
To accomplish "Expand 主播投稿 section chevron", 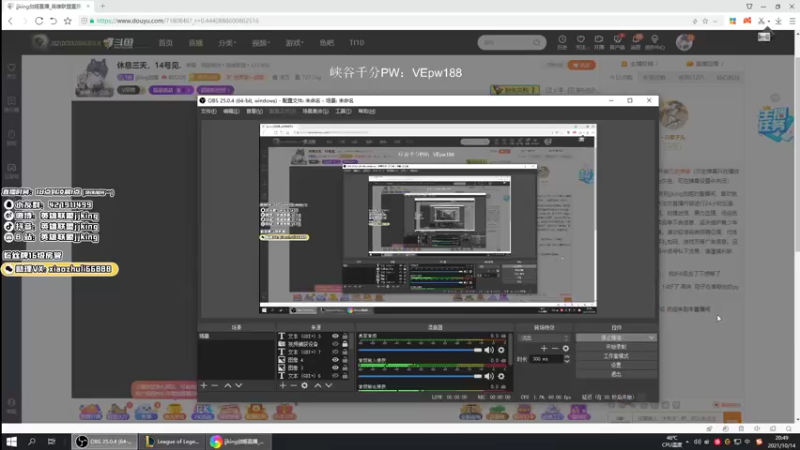I will click(x=657, y=64).
